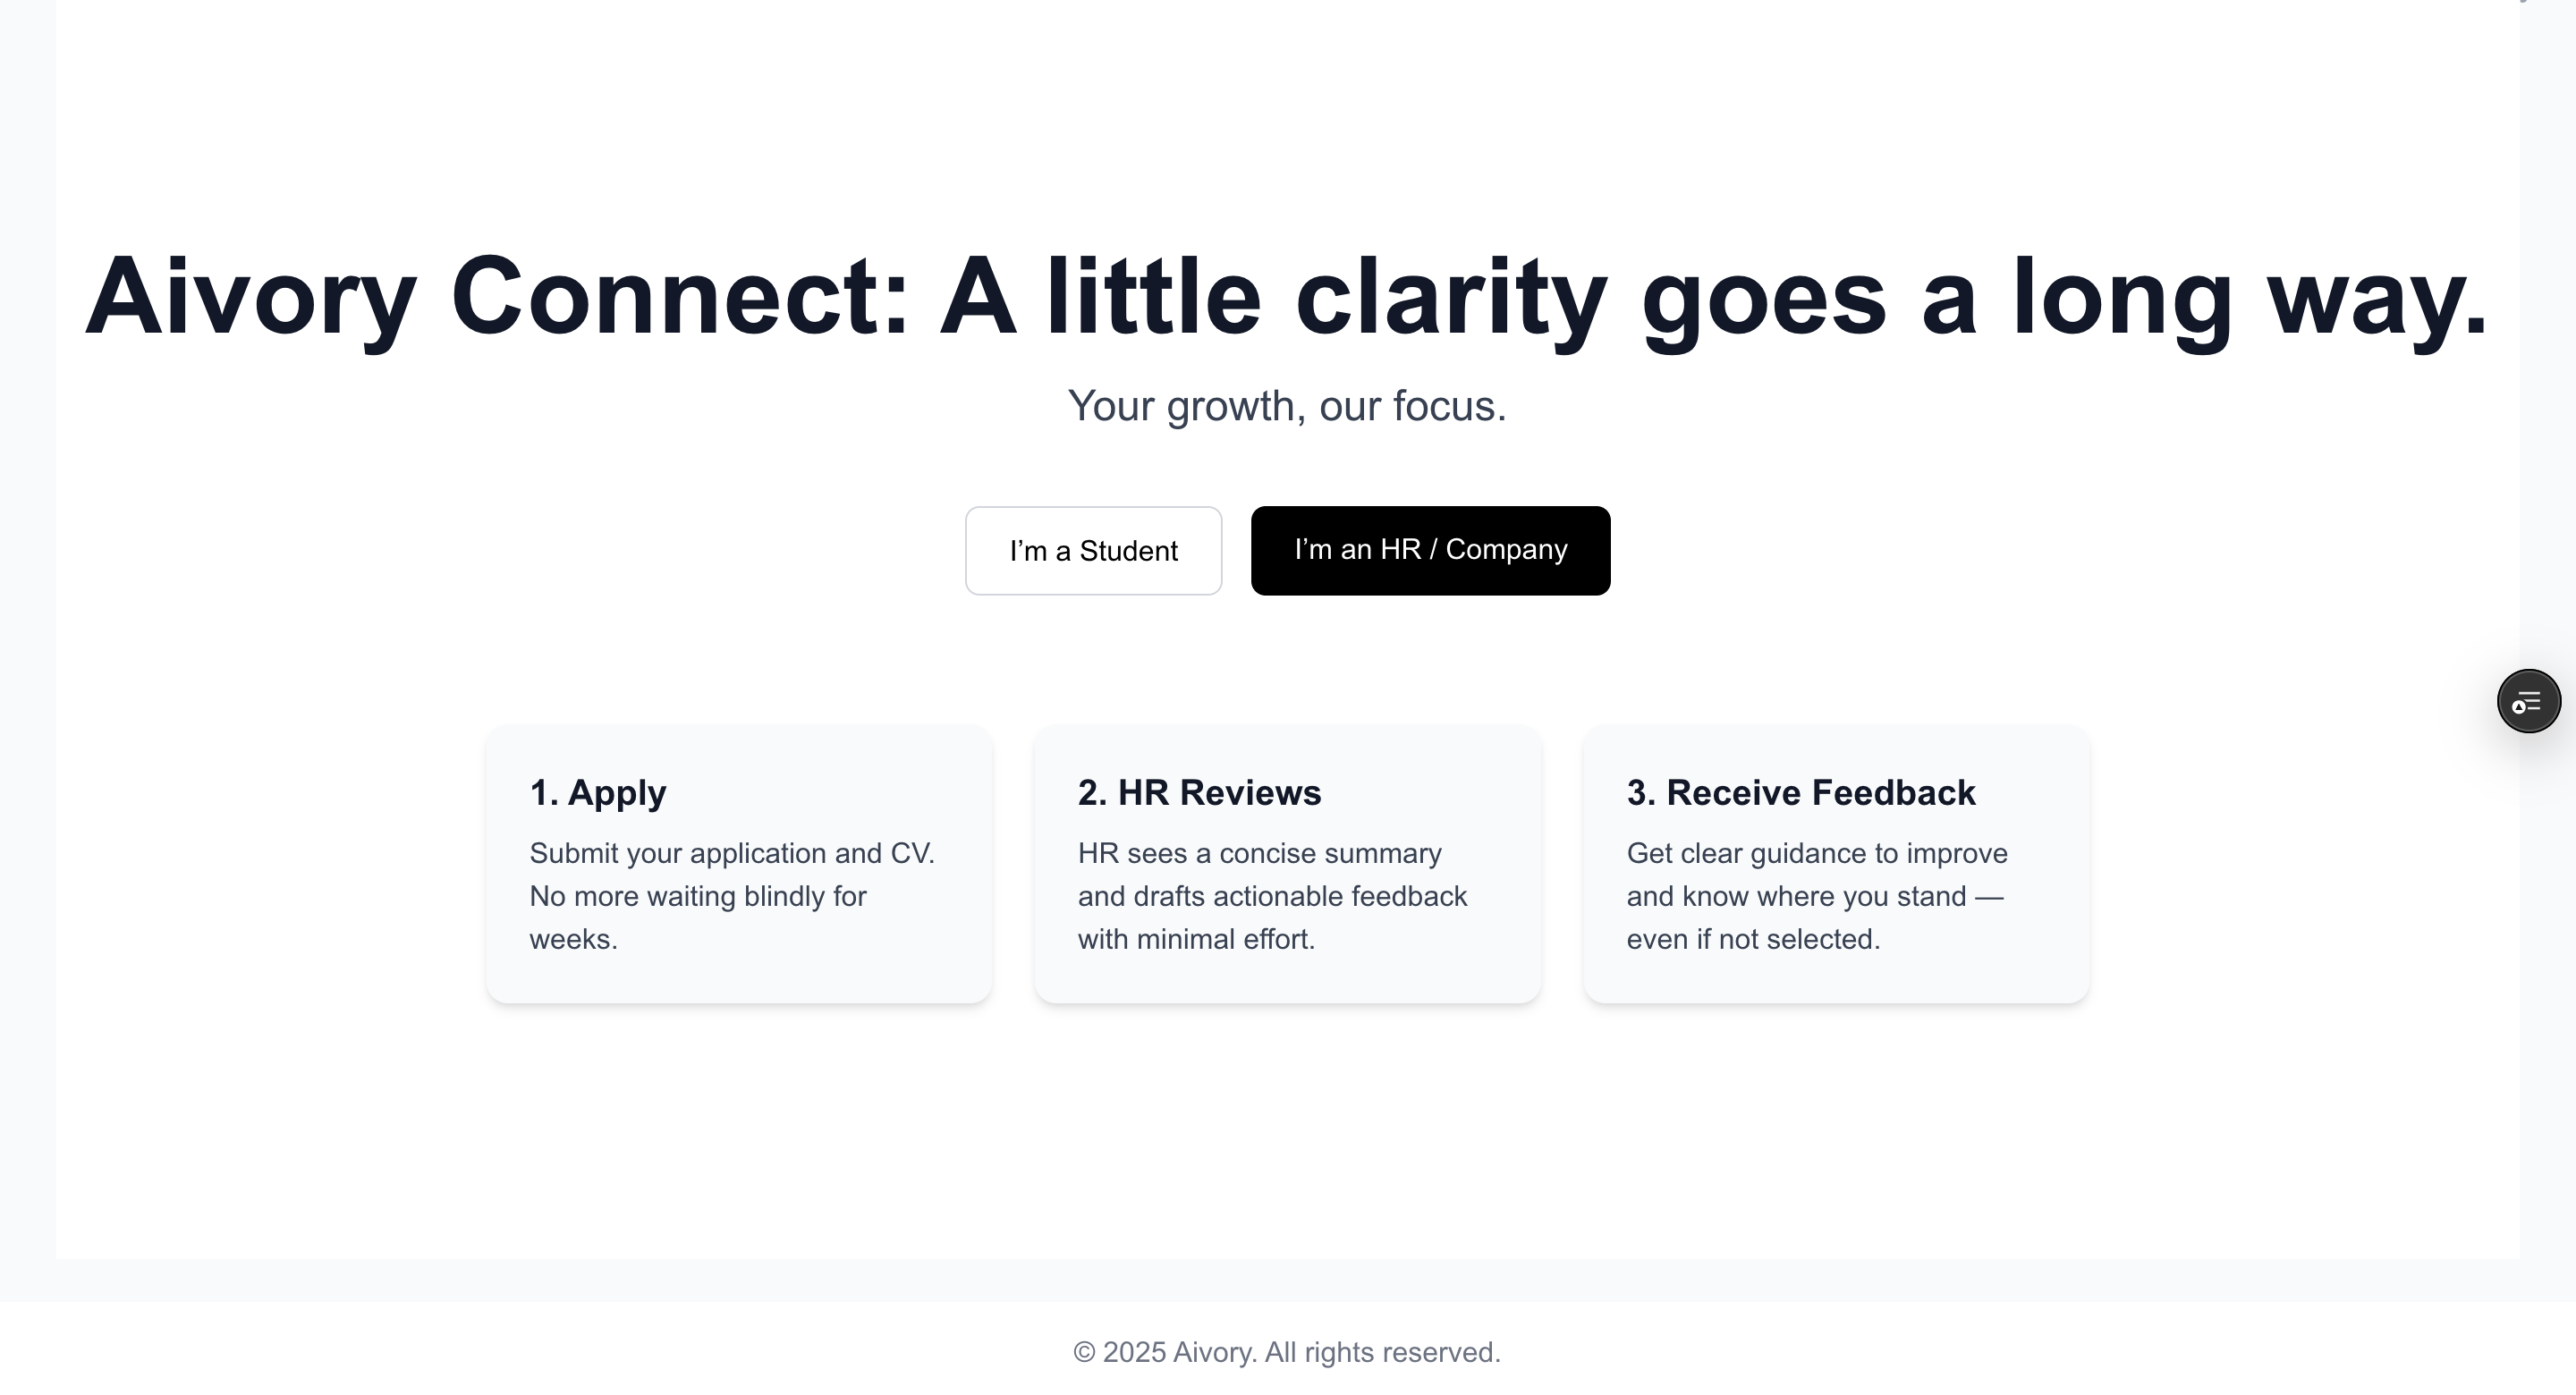
Task: Click the copyright footer text
Action: 1287,1351
